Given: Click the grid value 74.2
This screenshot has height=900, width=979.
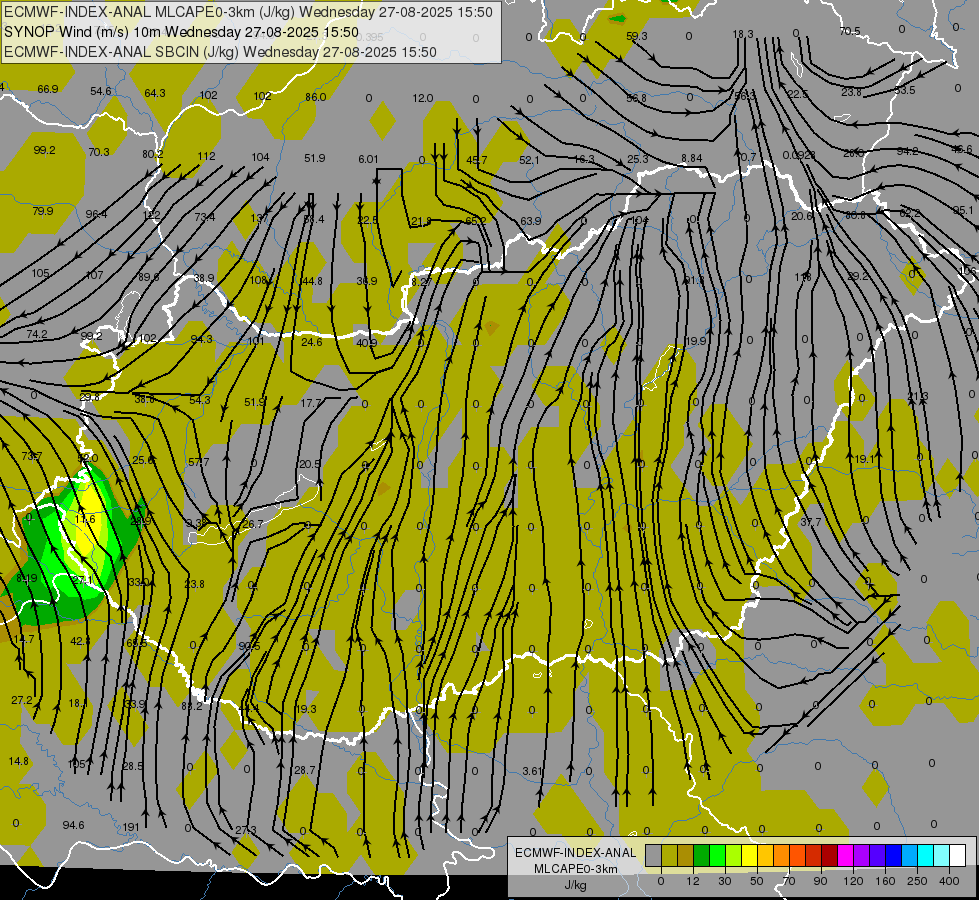Looking at the screenshot, I should tap(37, 334).
